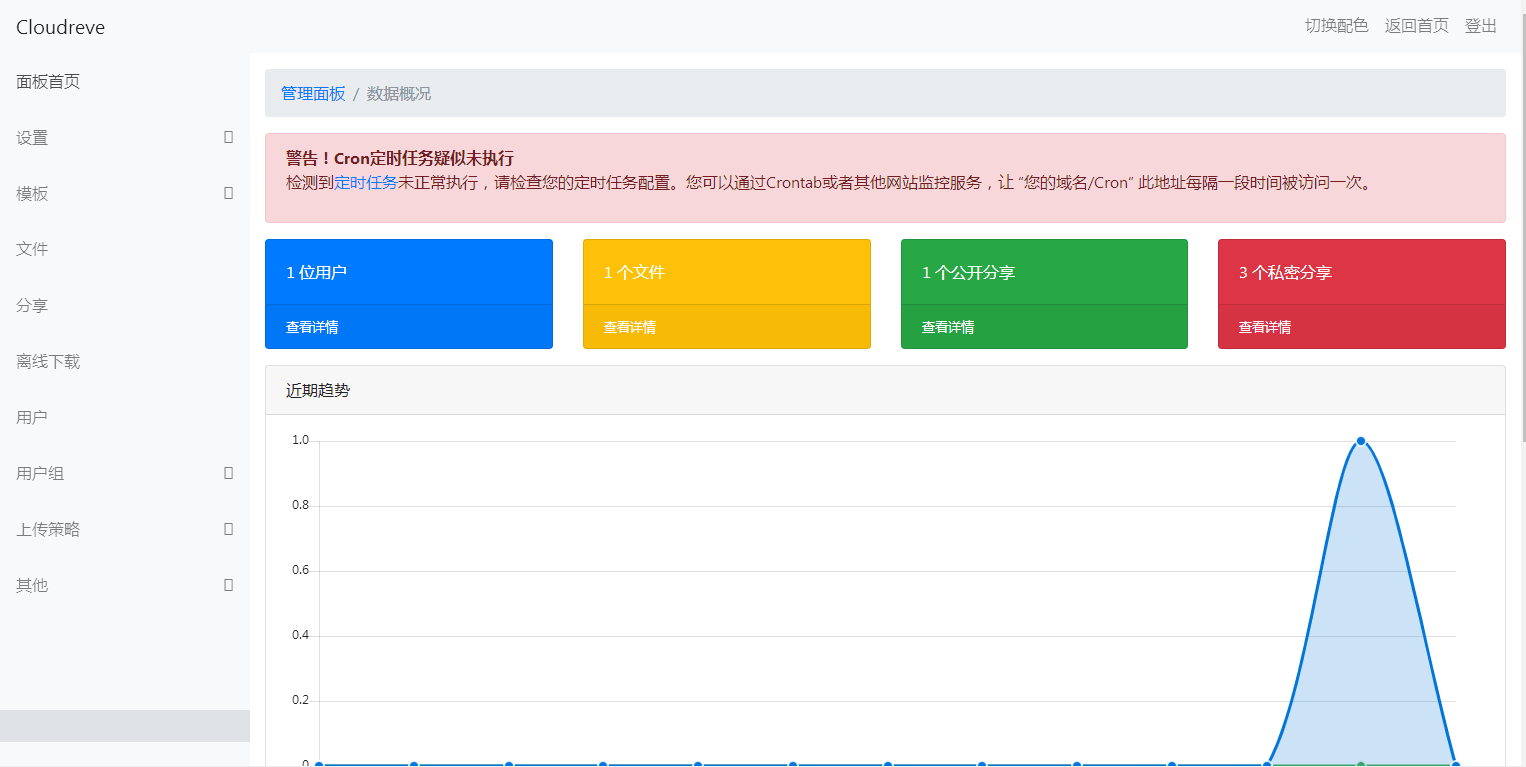Open 面板首页 in the sidebar
The width and height of the screenshot is (1526, 767).
[x=48, y=82]
